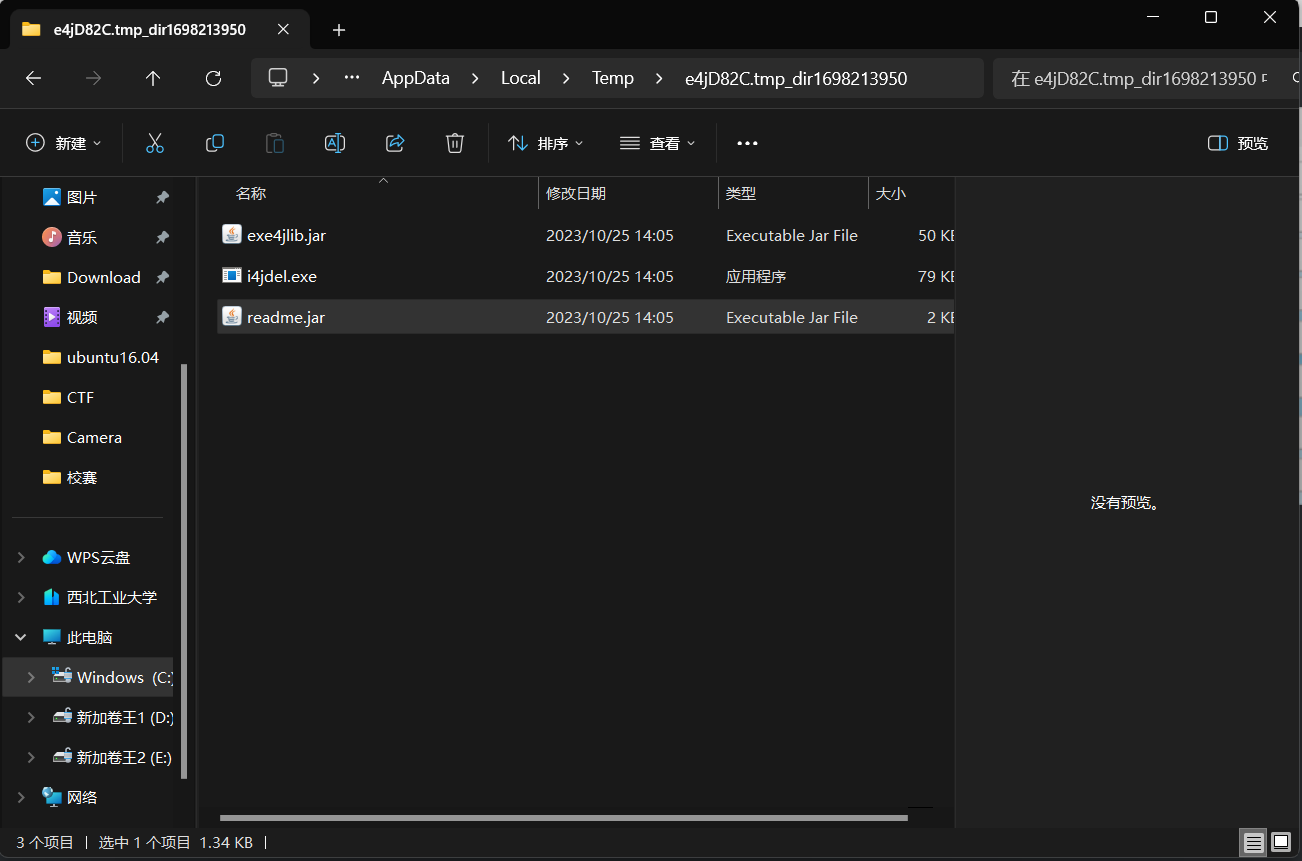Open 音乐 in the navigation pane
The image size is (1302, 861).
click(x=82, y=238)
